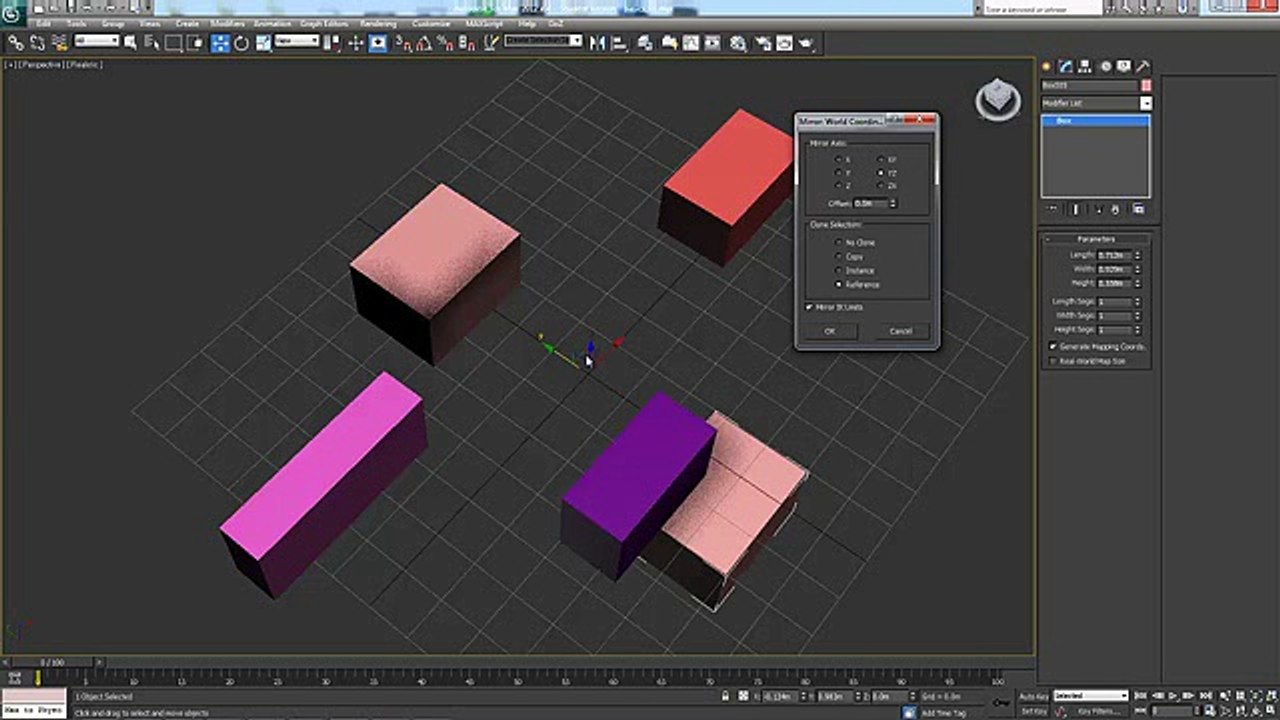The width and height of the screenshot is (1280, 720).
Task: Toggle the 3D Snaps button
Action: click(x=403, y=43)
